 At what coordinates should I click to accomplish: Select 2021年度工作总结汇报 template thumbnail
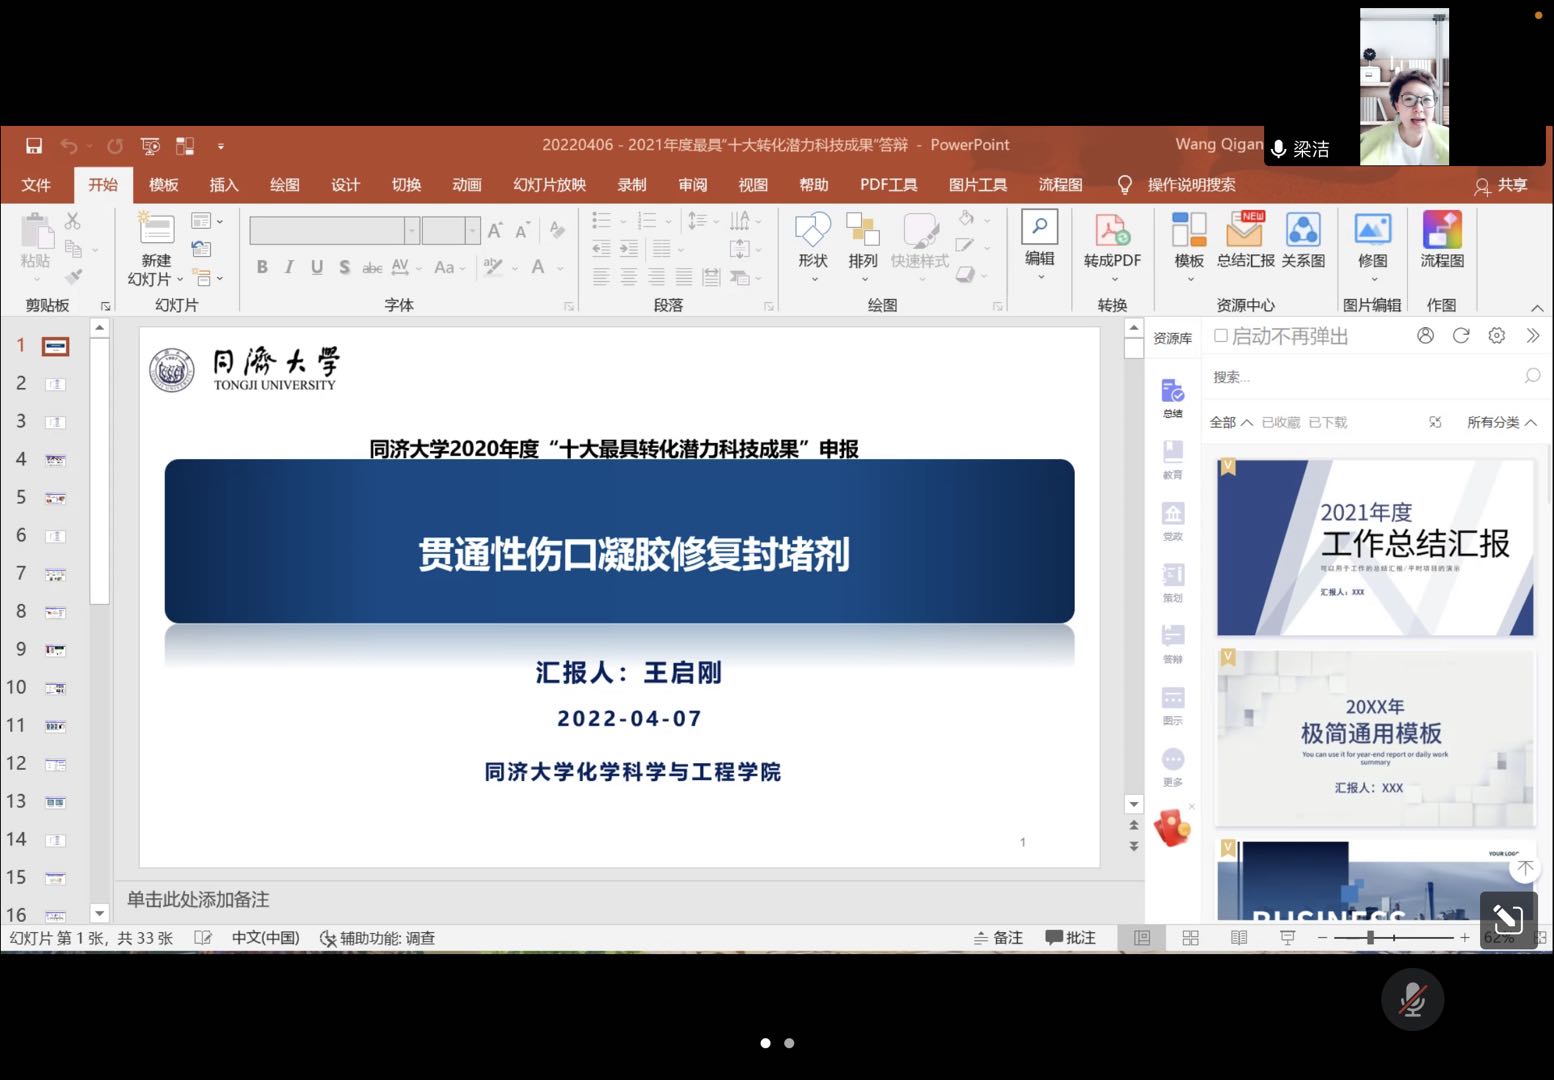[1375, 547]
